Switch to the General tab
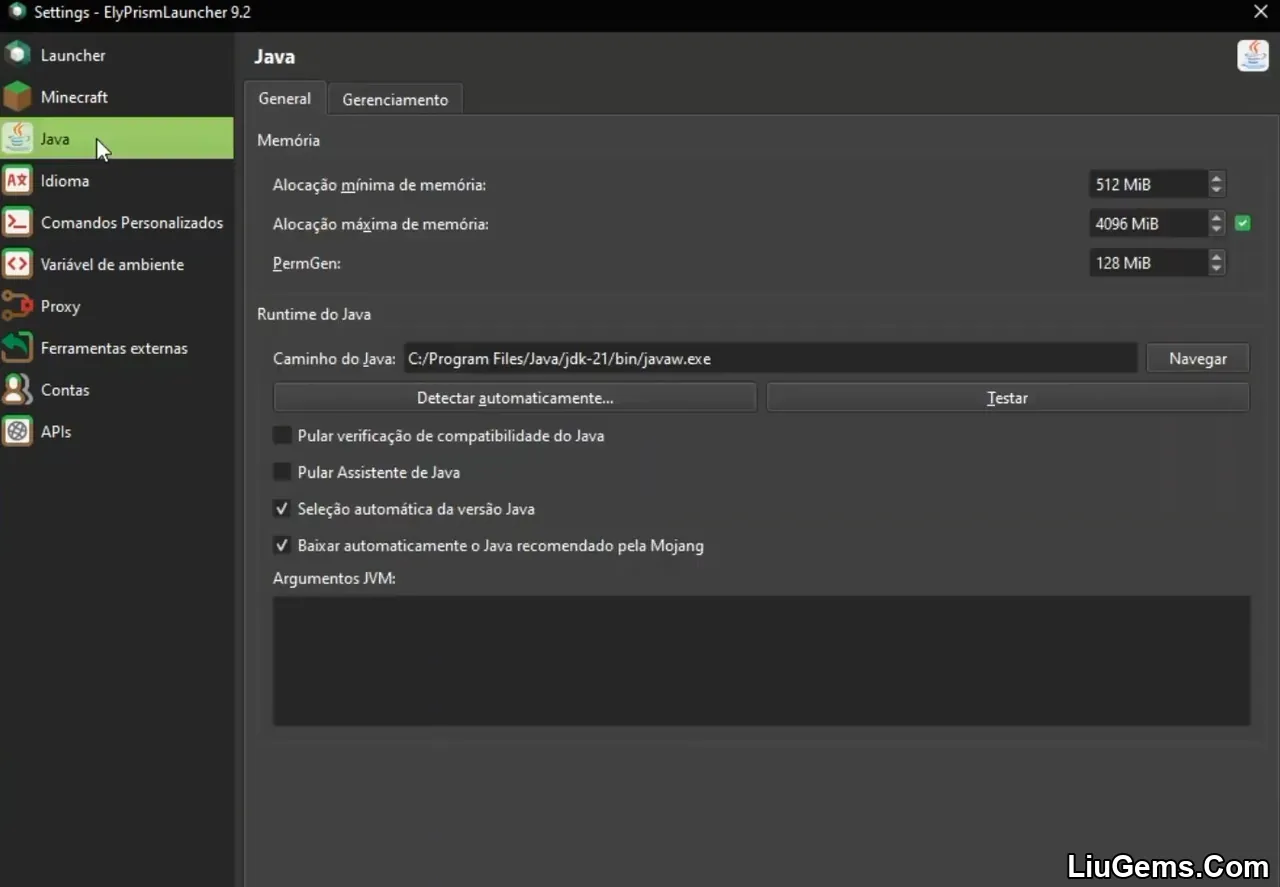 285,98
